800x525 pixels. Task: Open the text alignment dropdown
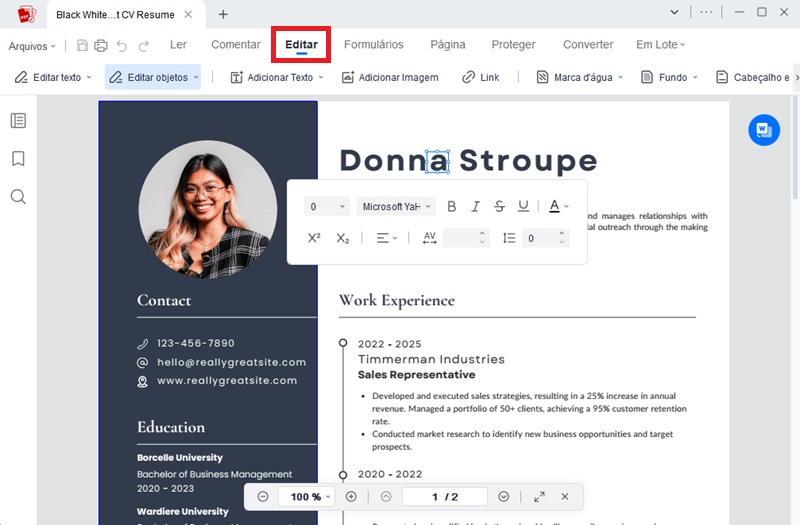pos(387,238)
